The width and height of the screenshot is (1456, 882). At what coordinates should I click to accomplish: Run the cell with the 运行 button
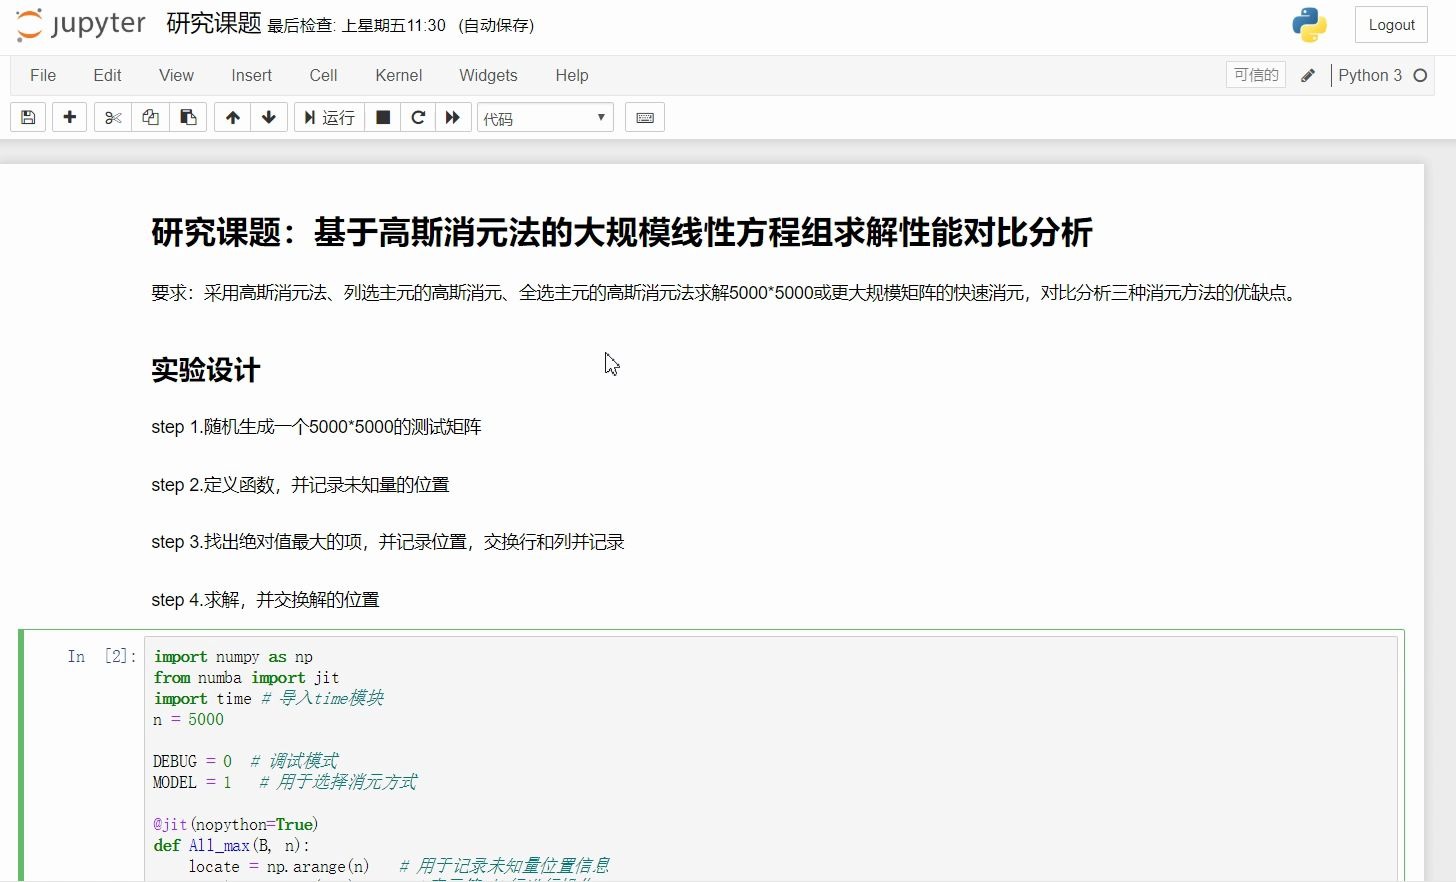click(329, 117)
